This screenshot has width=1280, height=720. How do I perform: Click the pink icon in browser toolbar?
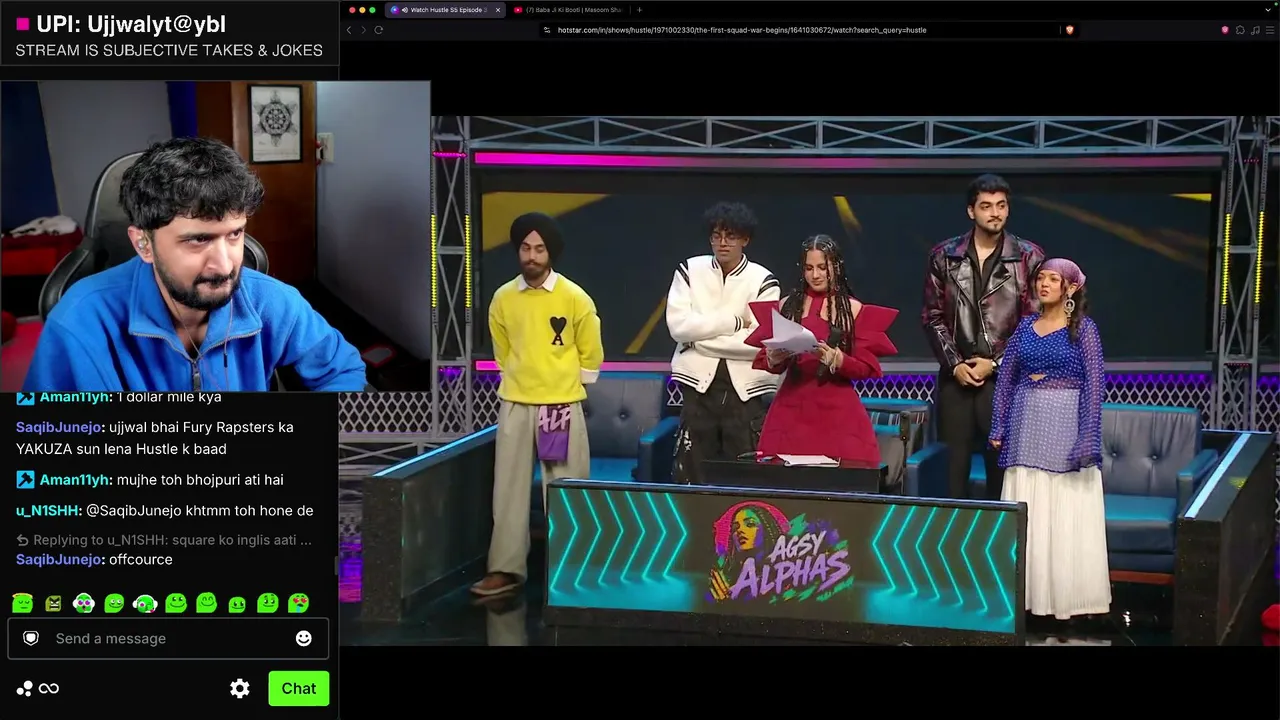click(x=1225, y=30)
